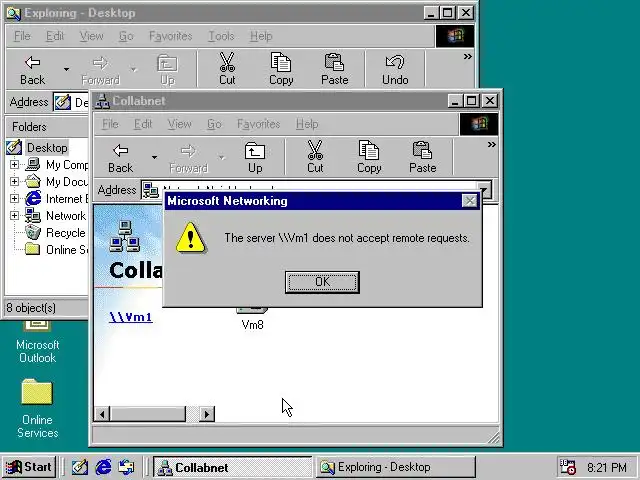Expand the My Documents tree node
The image size is (640, 480).
tap(14, 181)
